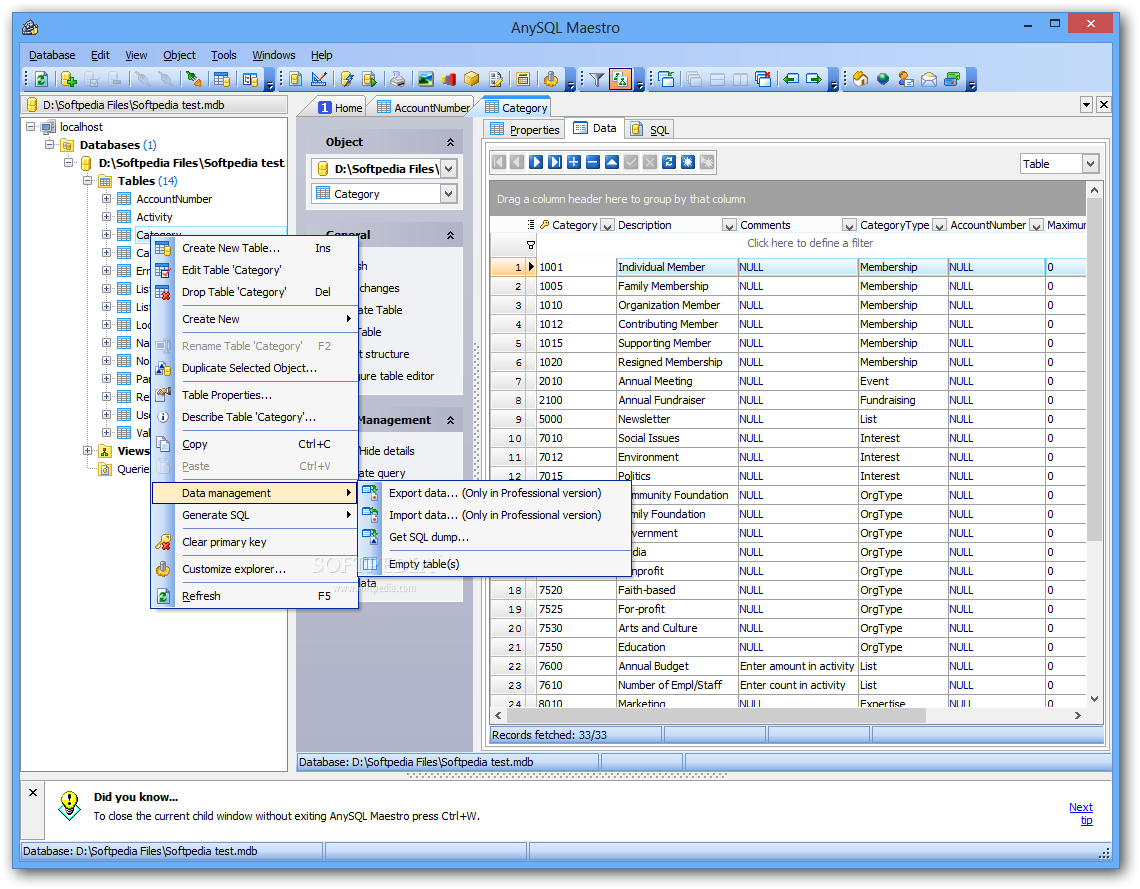1140x889 pixels.
Task: Click 'Click here to define a filter' row
Action: pos(810,243)
